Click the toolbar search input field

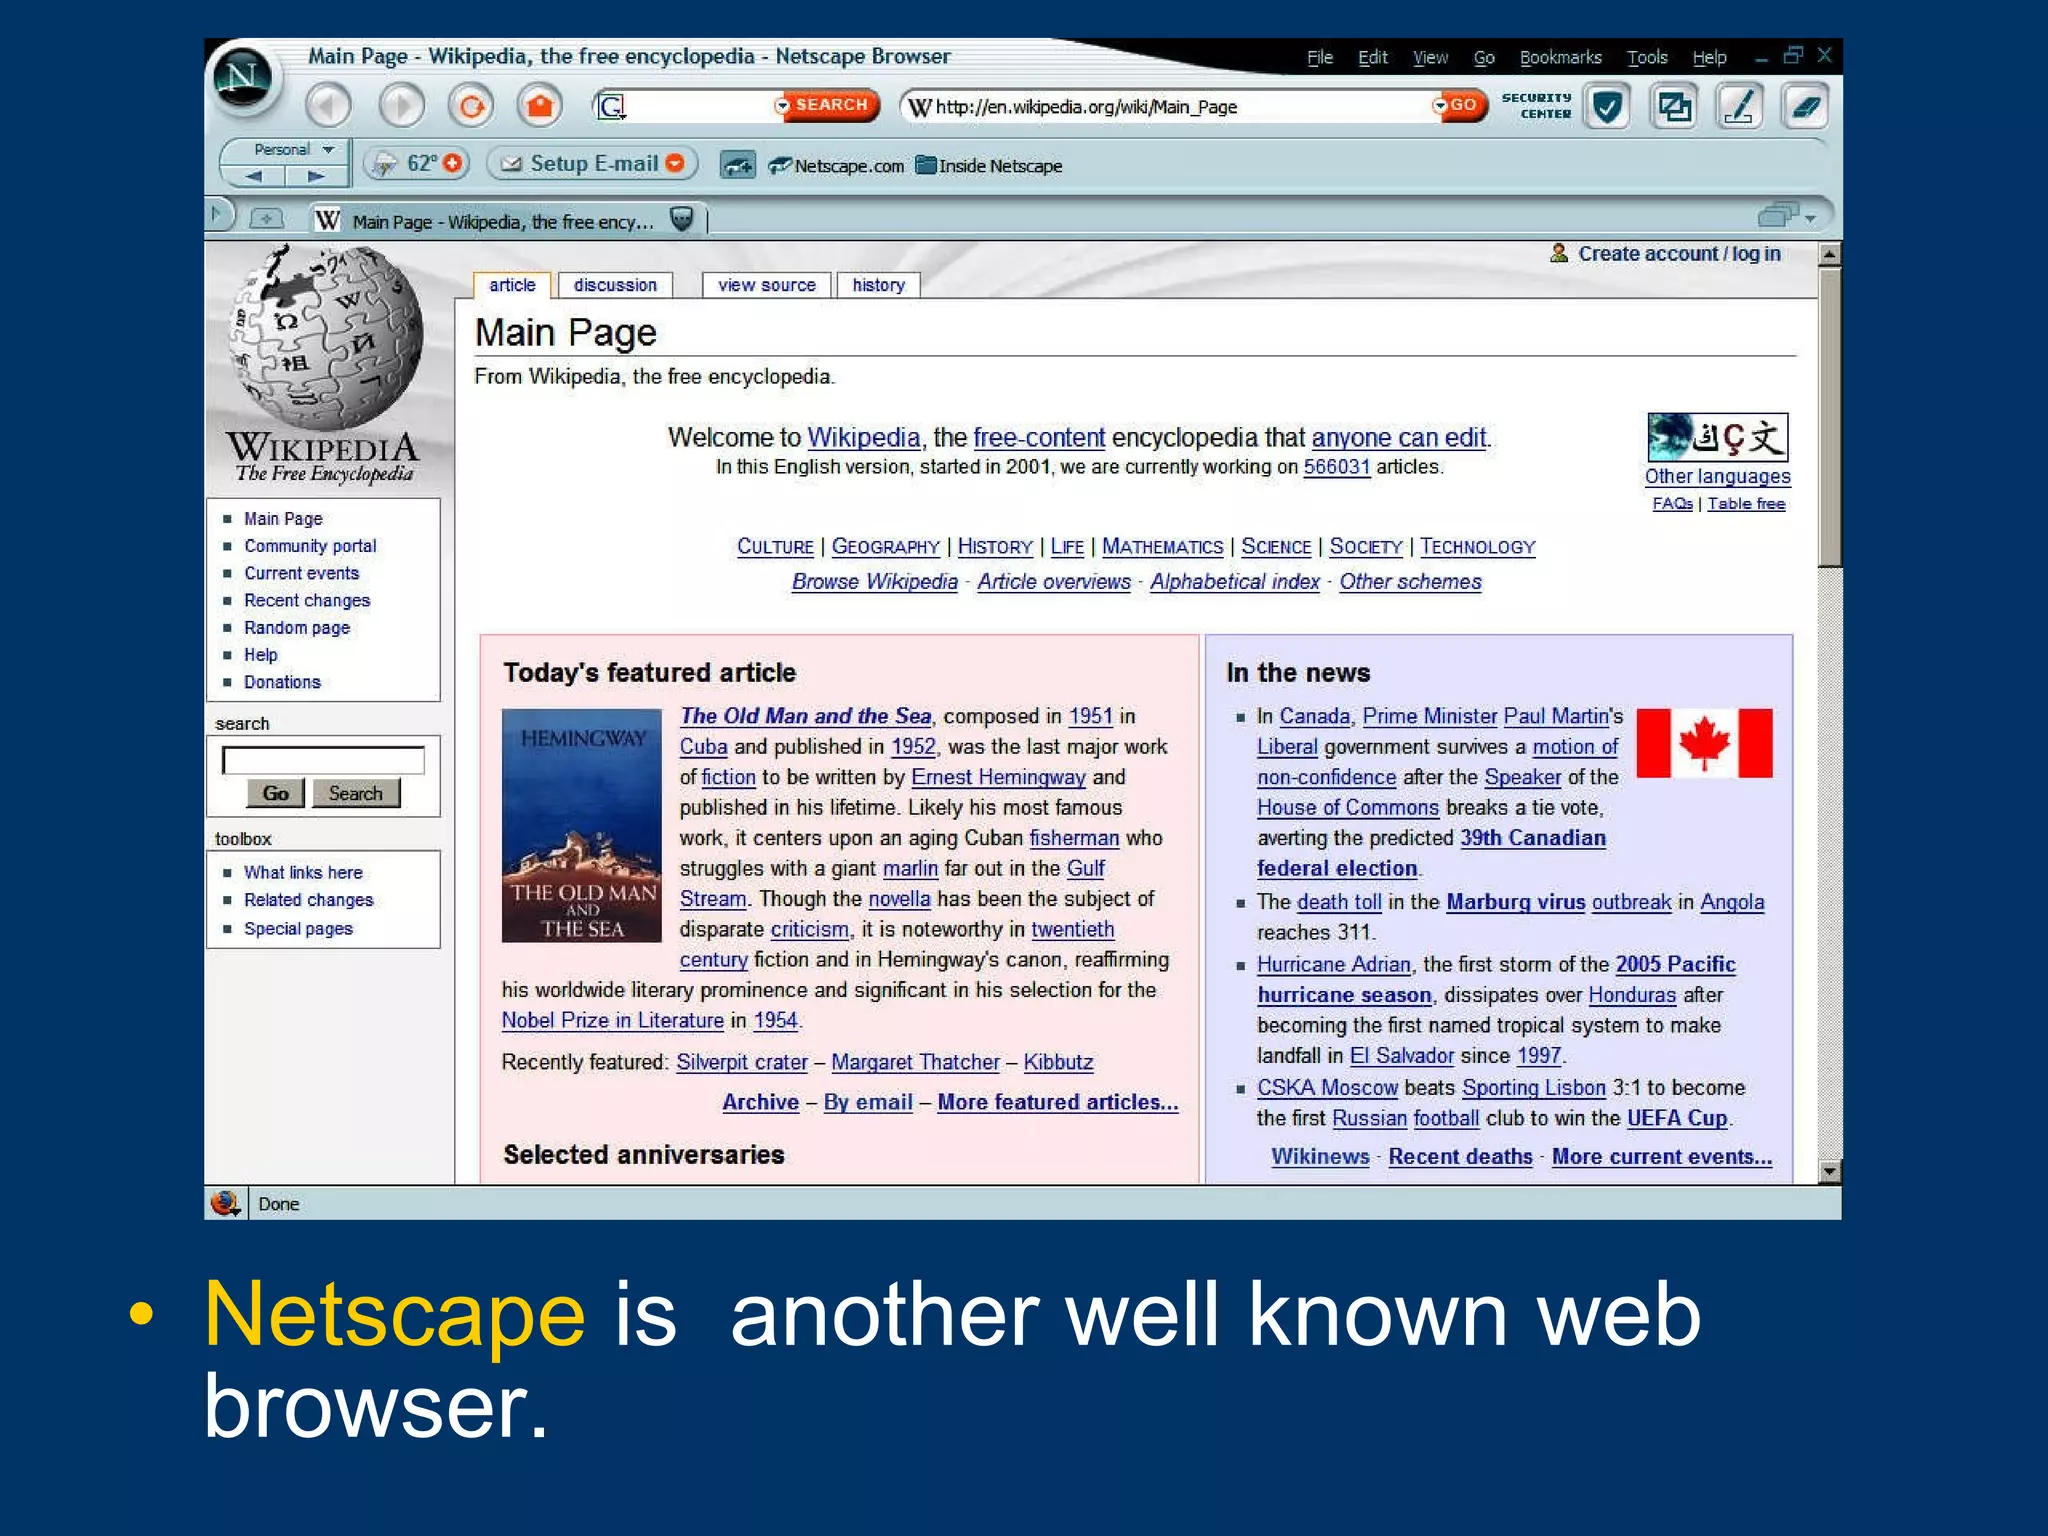(700, 106)
